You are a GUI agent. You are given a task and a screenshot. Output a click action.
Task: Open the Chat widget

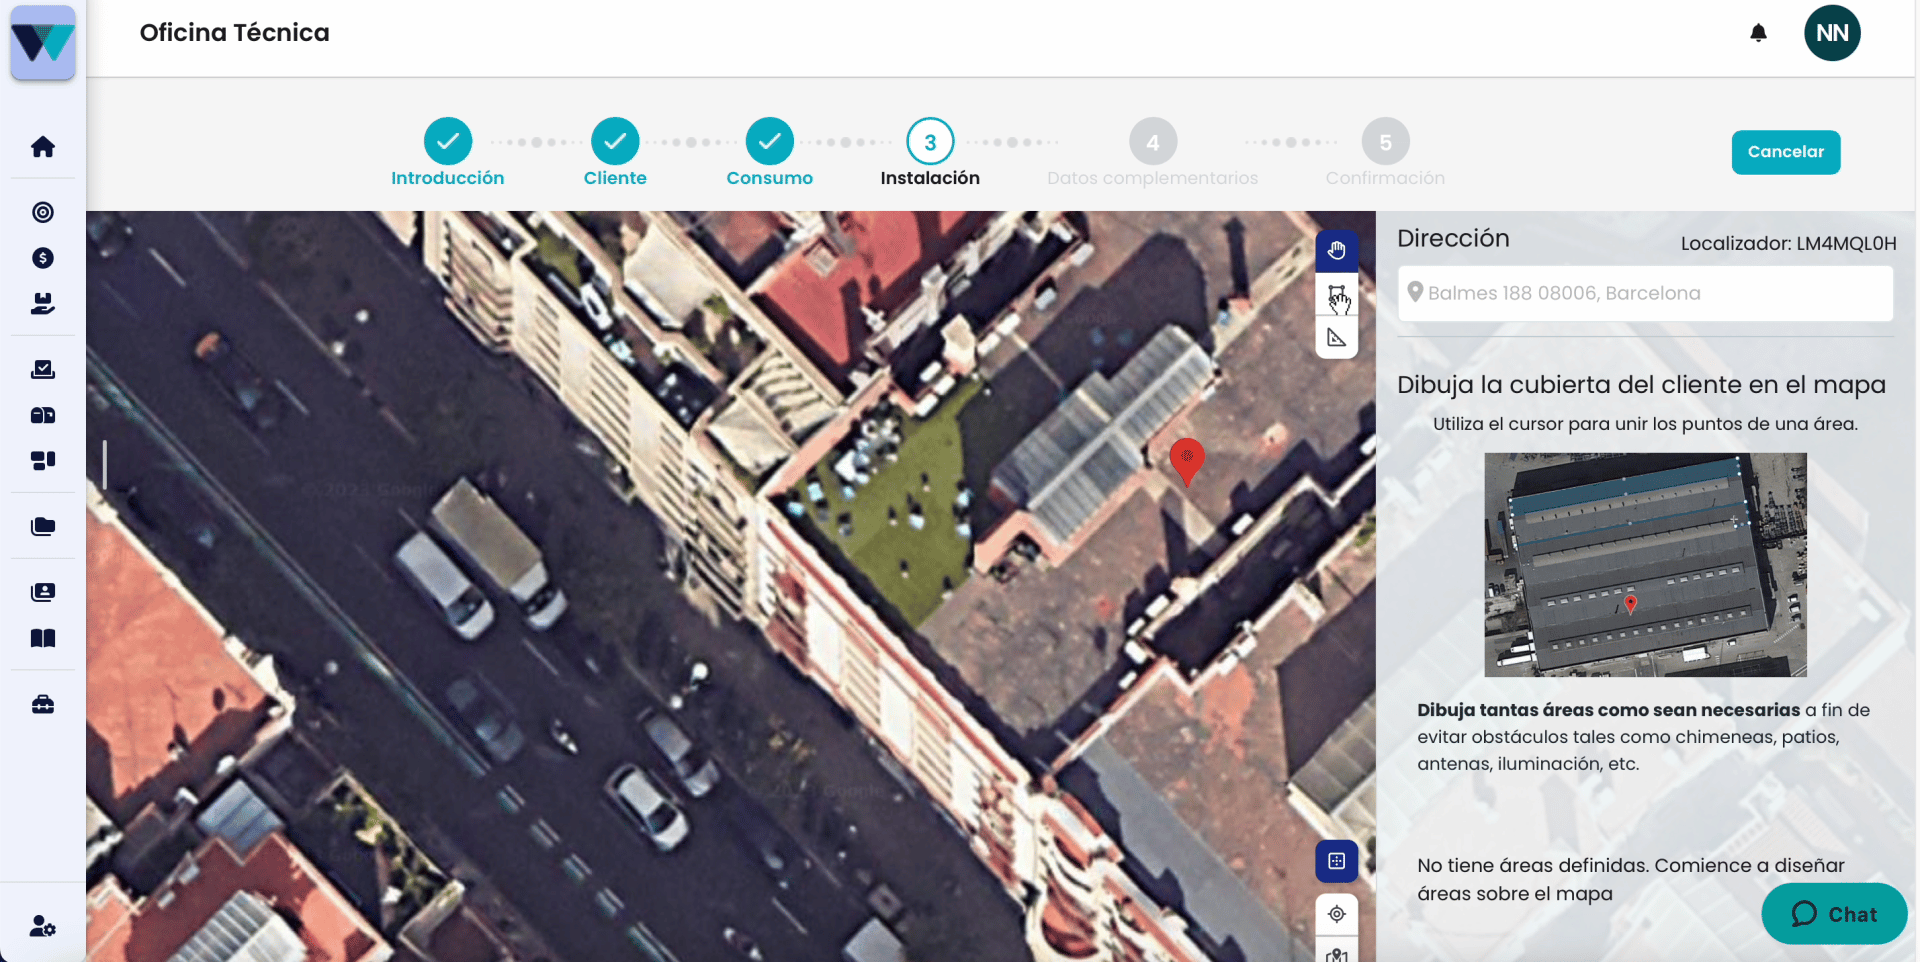pyautogui.click(x=1834, y=914)
